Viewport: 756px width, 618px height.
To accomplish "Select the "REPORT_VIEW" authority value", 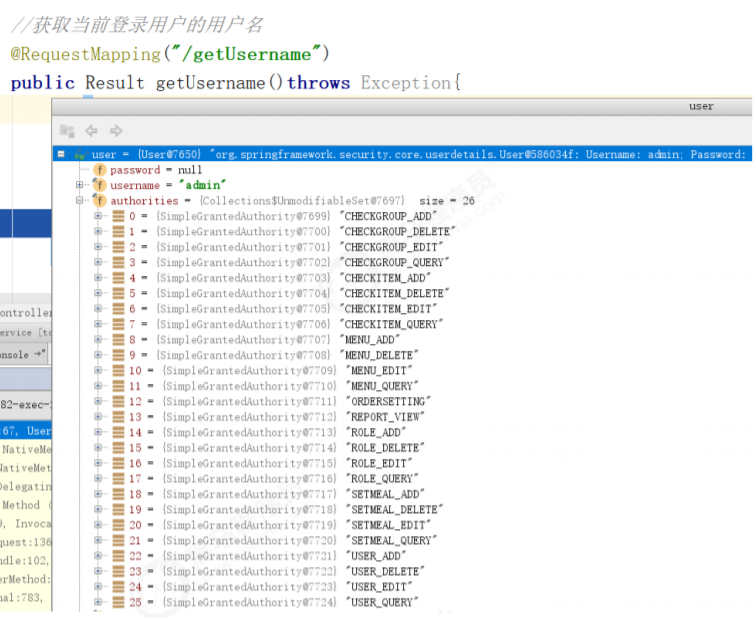I will point(385,416).
